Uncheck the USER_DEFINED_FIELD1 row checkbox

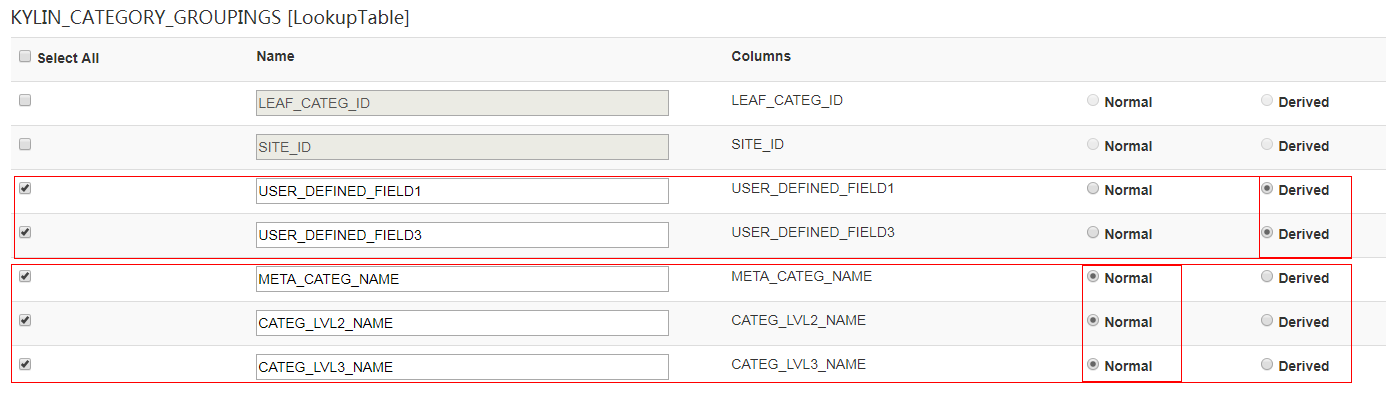click(x=25, y=188)
